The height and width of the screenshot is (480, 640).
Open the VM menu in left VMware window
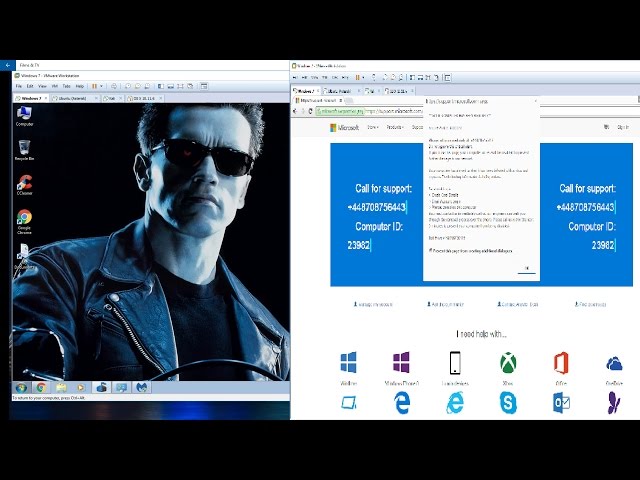coord(55,86)
